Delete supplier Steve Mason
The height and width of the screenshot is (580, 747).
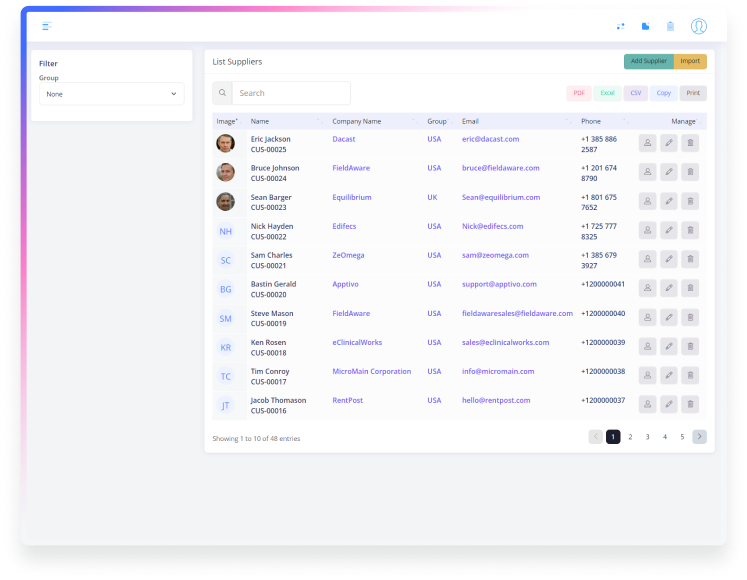(x=690, y=317)
